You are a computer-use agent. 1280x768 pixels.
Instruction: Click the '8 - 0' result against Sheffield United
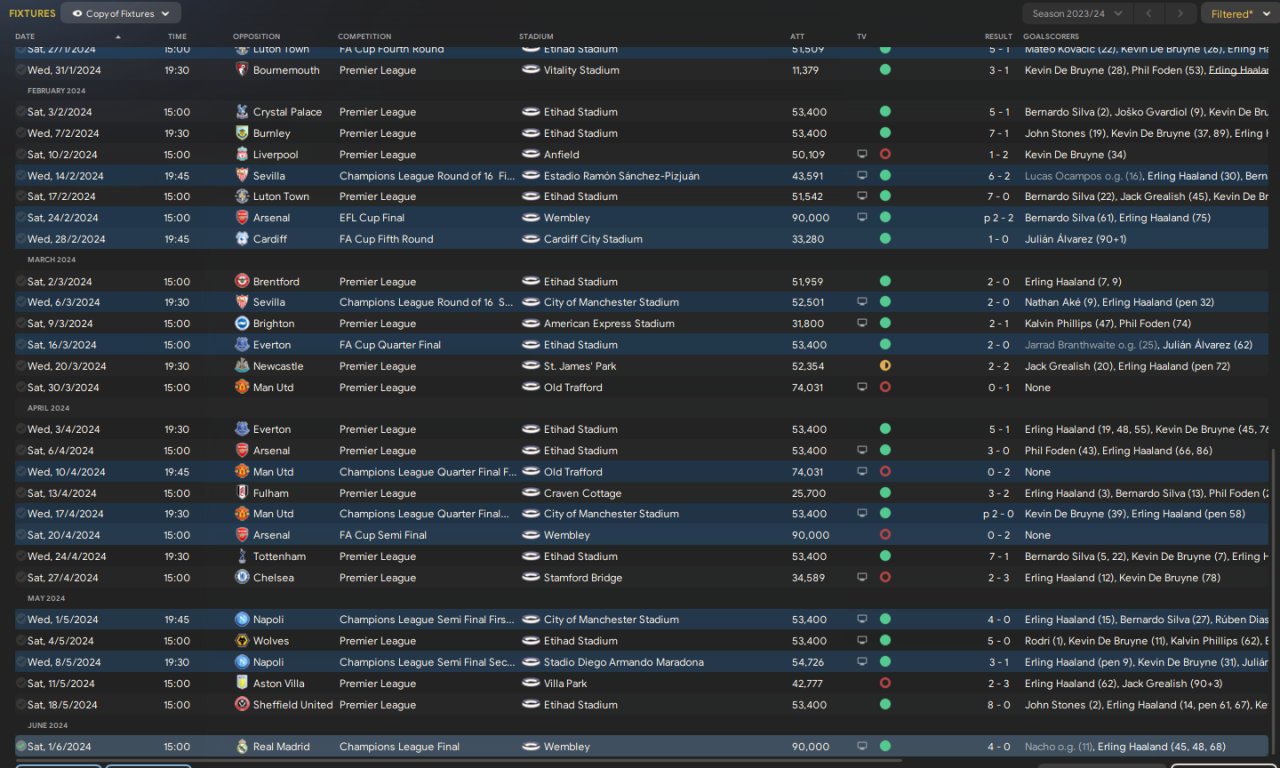(999, 705)
